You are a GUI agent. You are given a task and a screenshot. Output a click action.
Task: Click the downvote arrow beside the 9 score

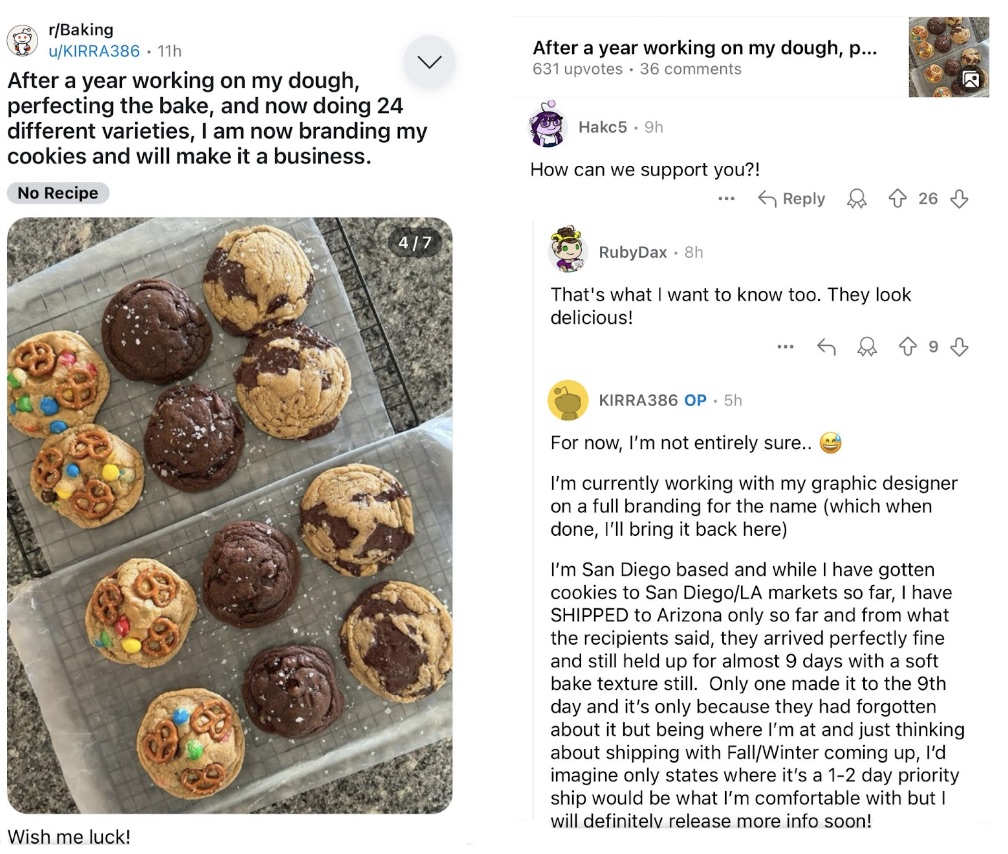pyautogui.click(x=960, y=346)
